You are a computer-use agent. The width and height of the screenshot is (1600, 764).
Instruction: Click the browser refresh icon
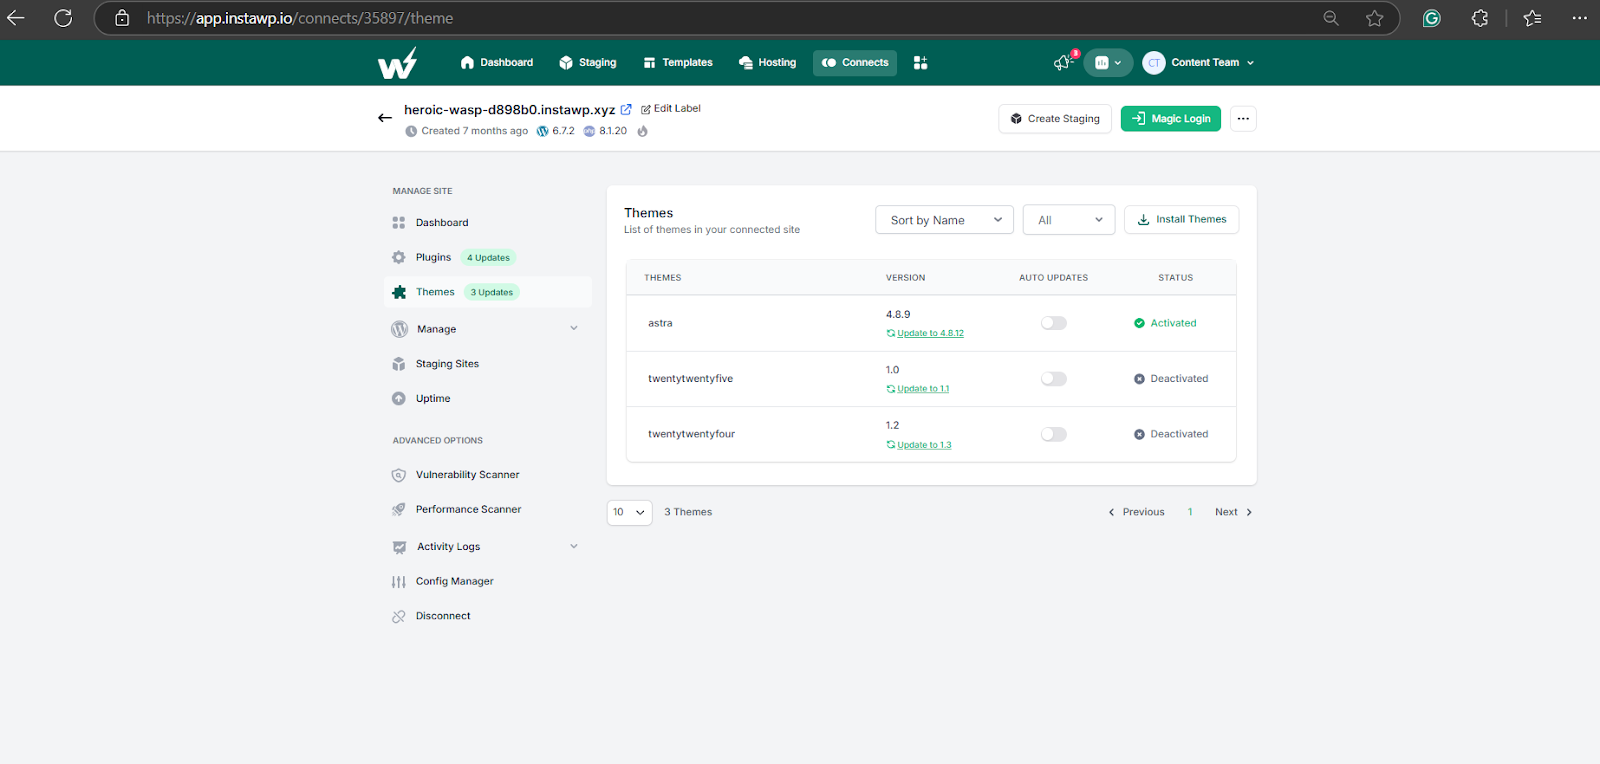click(63, 18)
